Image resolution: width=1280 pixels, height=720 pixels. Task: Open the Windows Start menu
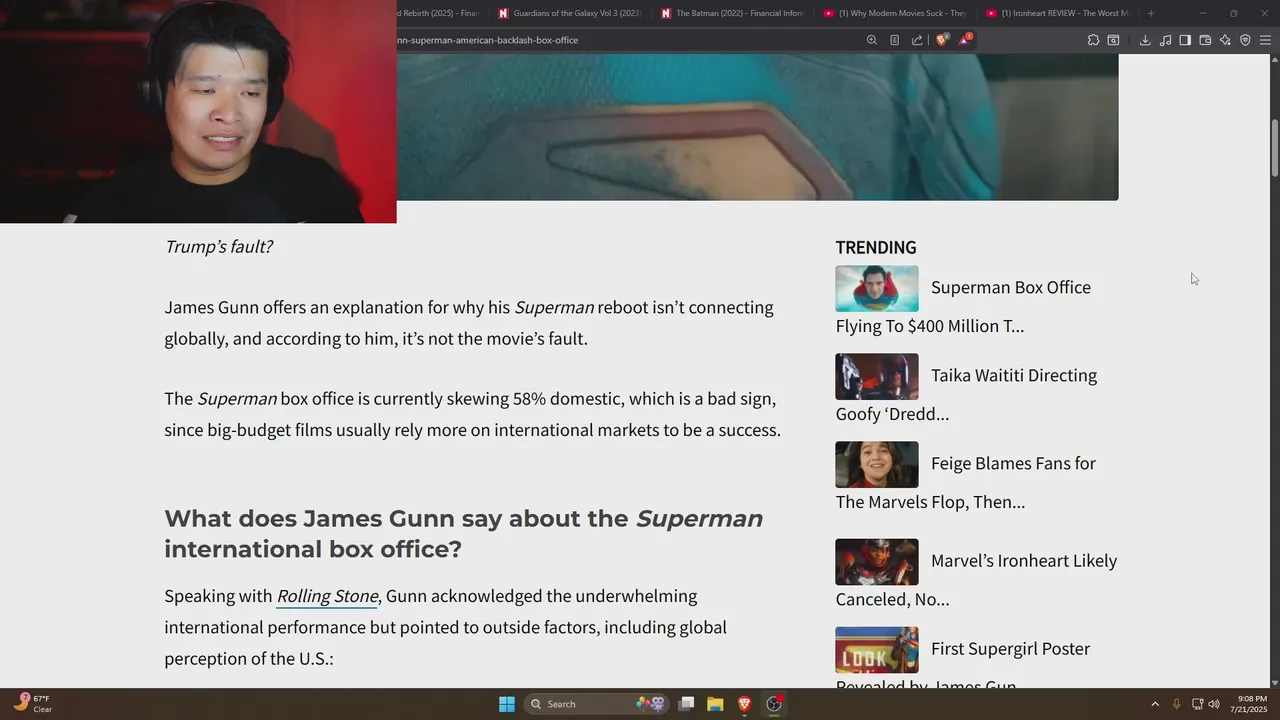click(x=507, y=704)
